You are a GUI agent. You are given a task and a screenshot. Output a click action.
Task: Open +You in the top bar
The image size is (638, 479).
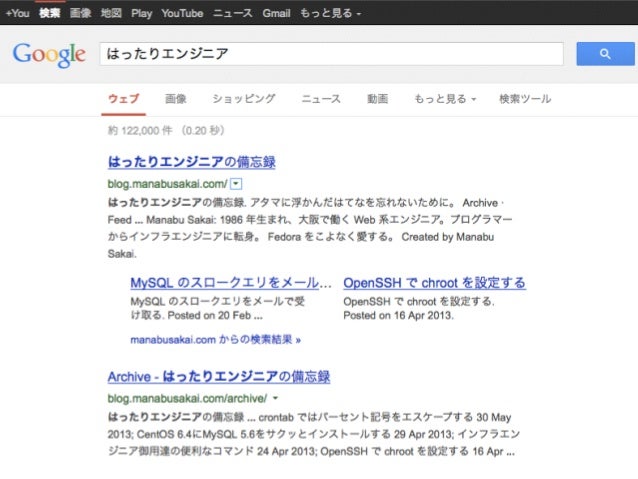click(x=17, y=13)
